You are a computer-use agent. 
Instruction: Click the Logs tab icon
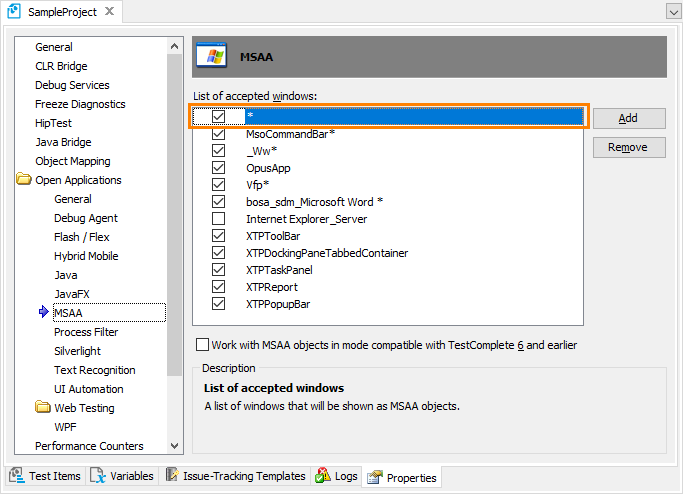point(323,477)
